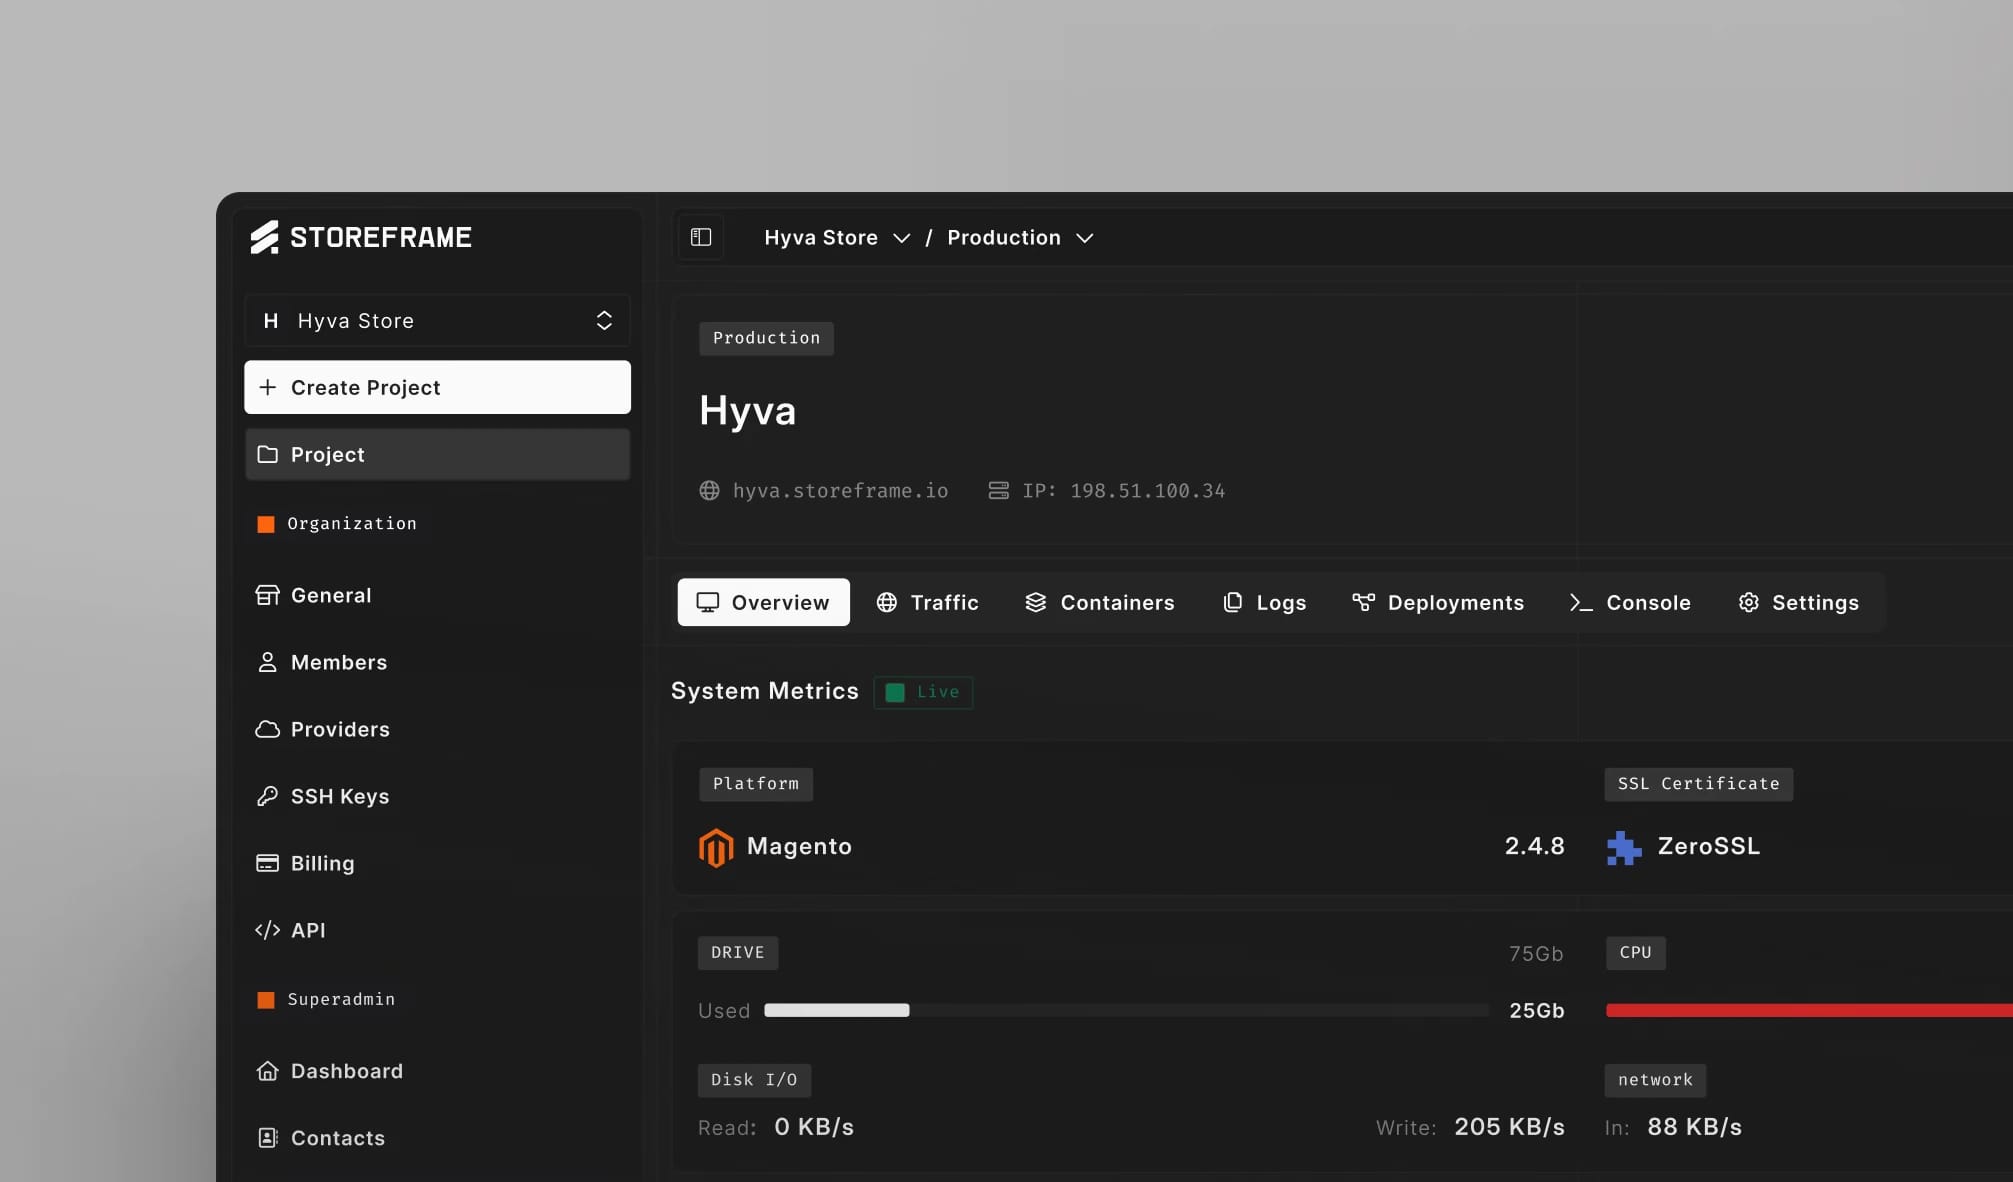2013x1182 pixels.
Task: Click the folder icon in the Project row
Action: (267, 454)
